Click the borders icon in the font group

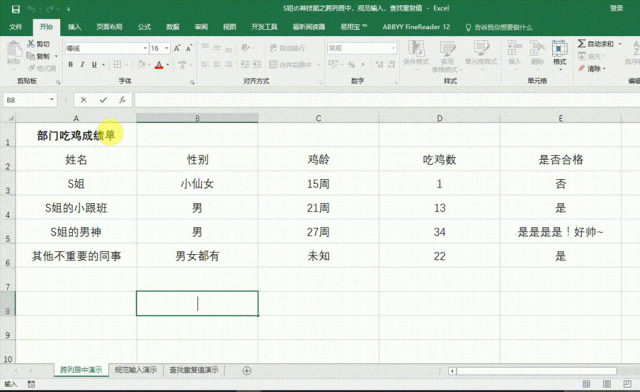tap(118, 65)
